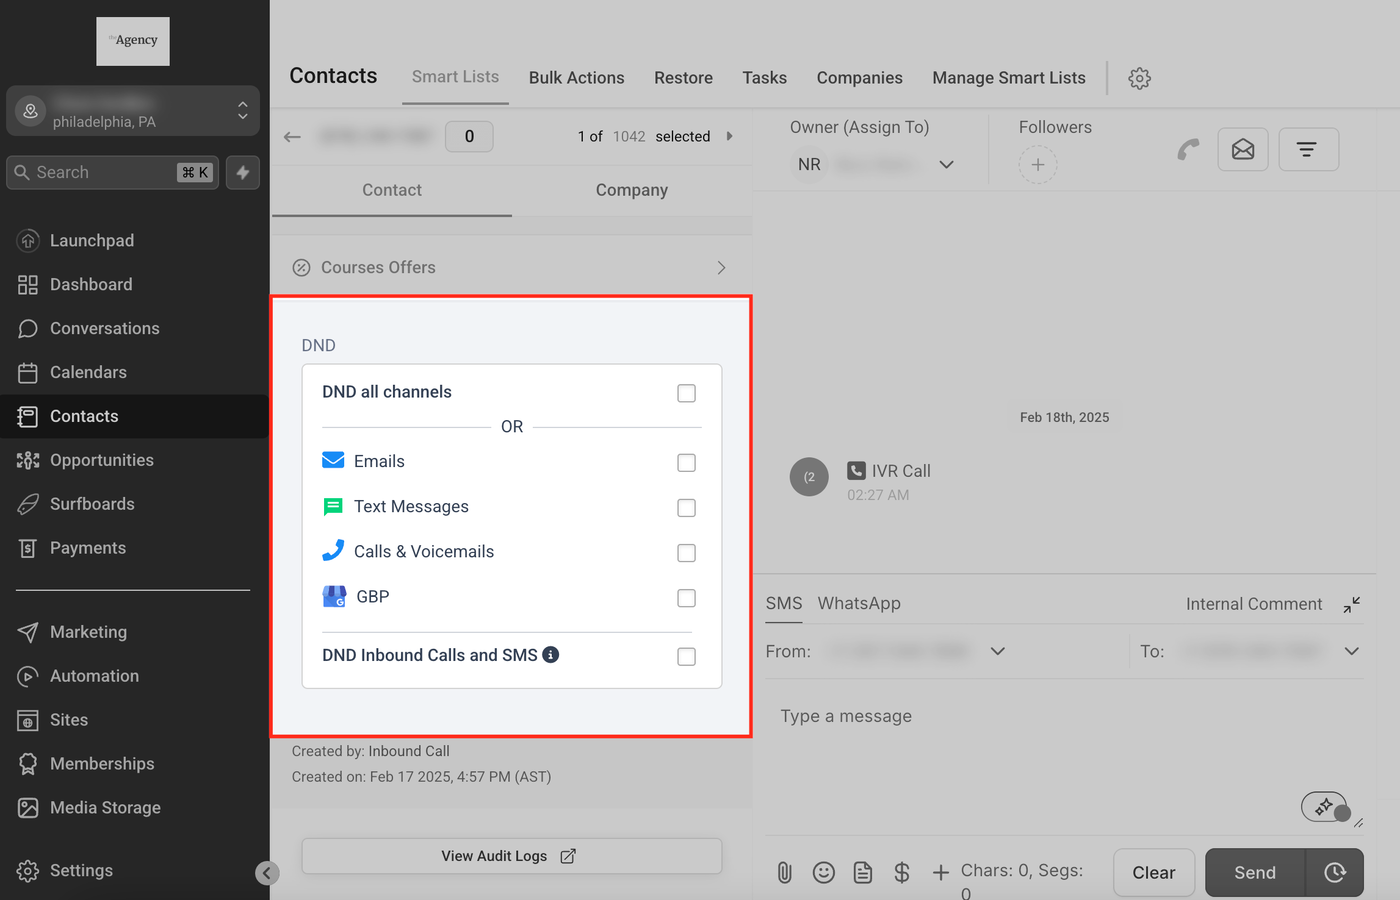Open the Bulk Actions tab
Viewport: 1400px width, 900px height.
(x=576, y=78)
